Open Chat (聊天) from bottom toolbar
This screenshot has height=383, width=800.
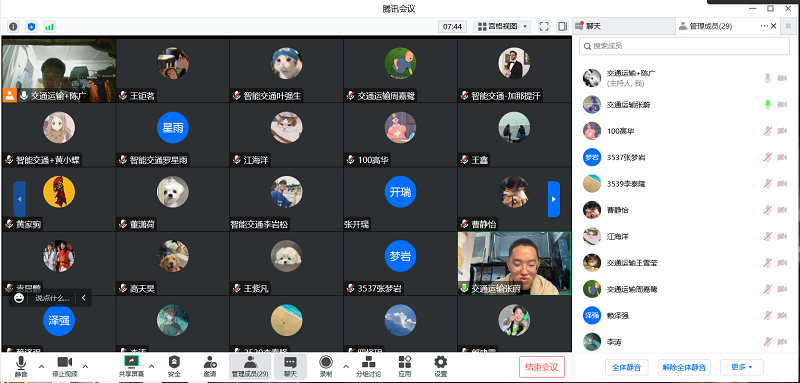click(290, 366)
